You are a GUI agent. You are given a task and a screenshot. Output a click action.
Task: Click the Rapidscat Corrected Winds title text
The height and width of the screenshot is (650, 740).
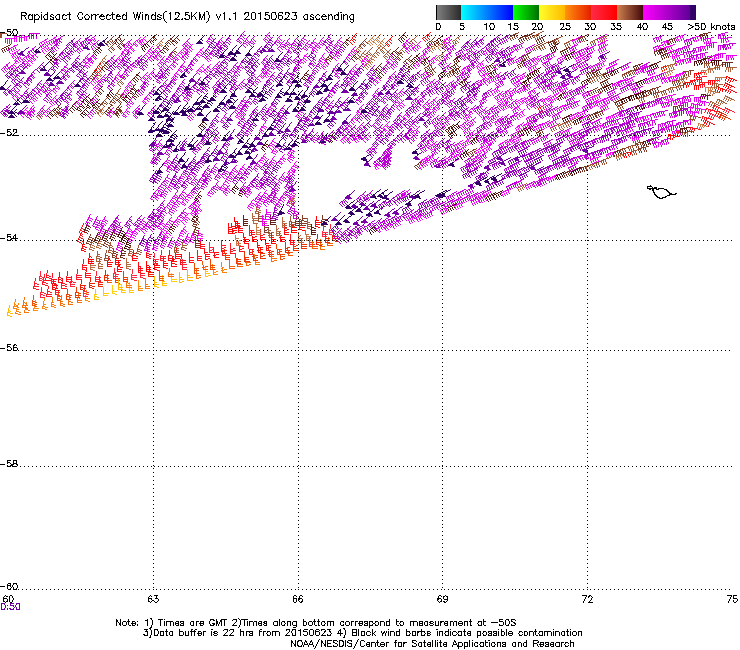click(x=187, y=17)
